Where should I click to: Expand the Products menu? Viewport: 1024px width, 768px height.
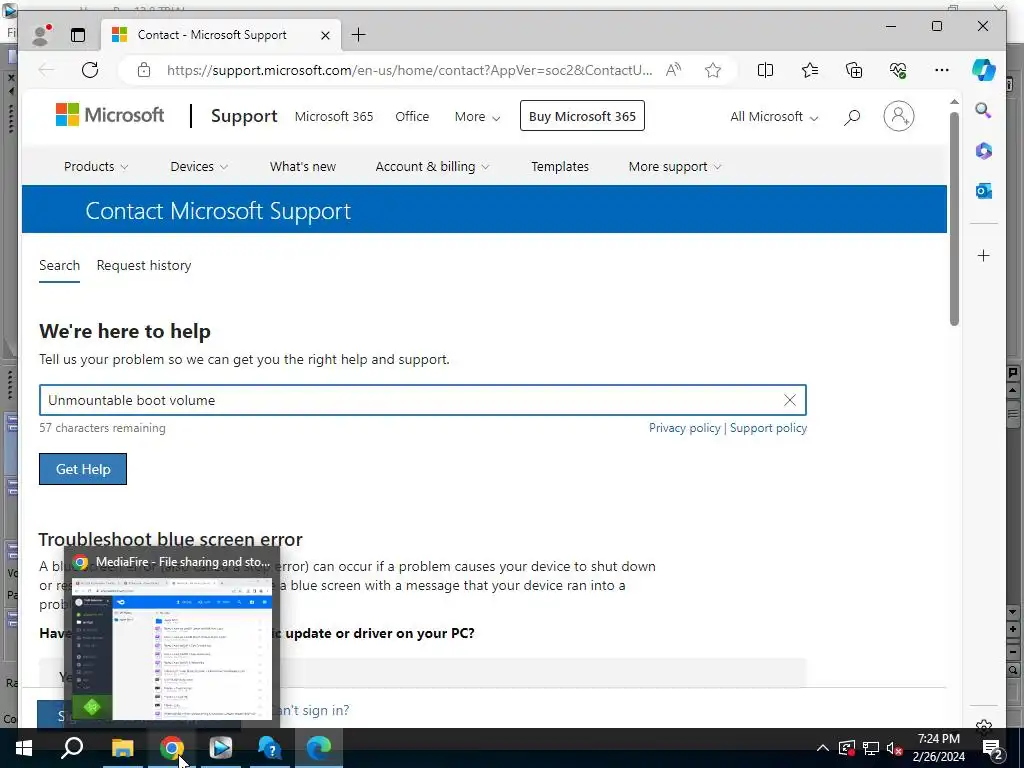coord(96,167)
